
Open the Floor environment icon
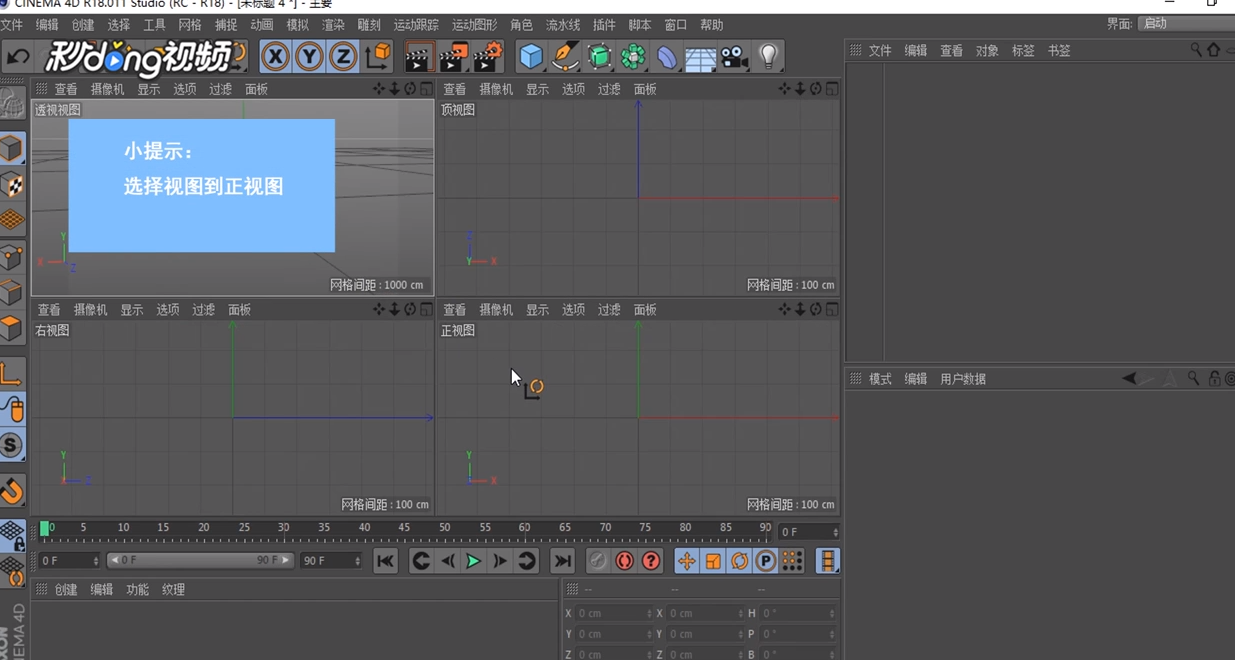click(700, 58)
